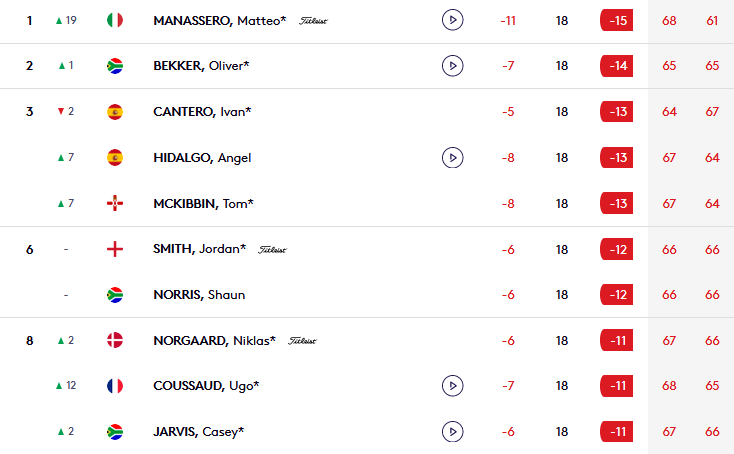Play Ugo Coussaud's video highlights

click(452, 386)
